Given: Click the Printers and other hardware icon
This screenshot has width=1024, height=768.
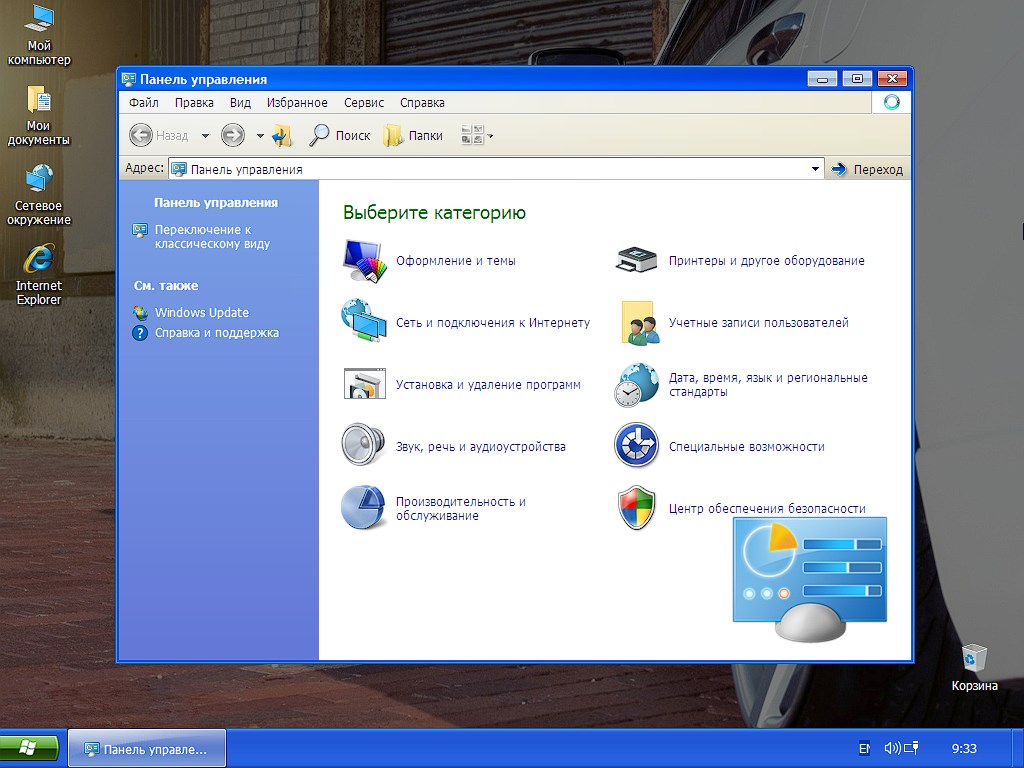Looking at the screenshot, I should pyautogui.click(x=636, y=260).
